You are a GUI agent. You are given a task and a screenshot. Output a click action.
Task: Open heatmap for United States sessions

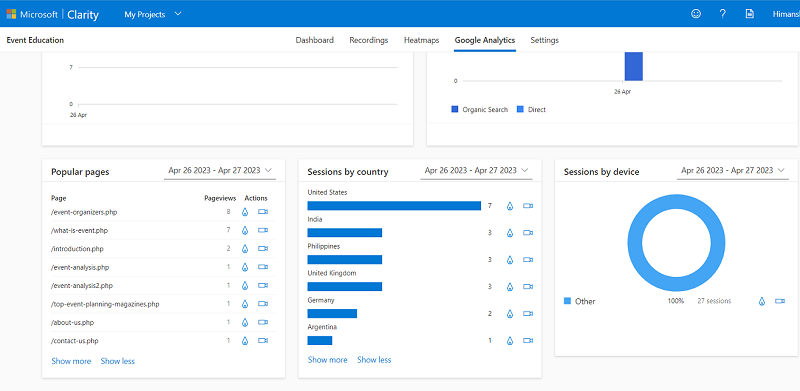tap(510, 206)
